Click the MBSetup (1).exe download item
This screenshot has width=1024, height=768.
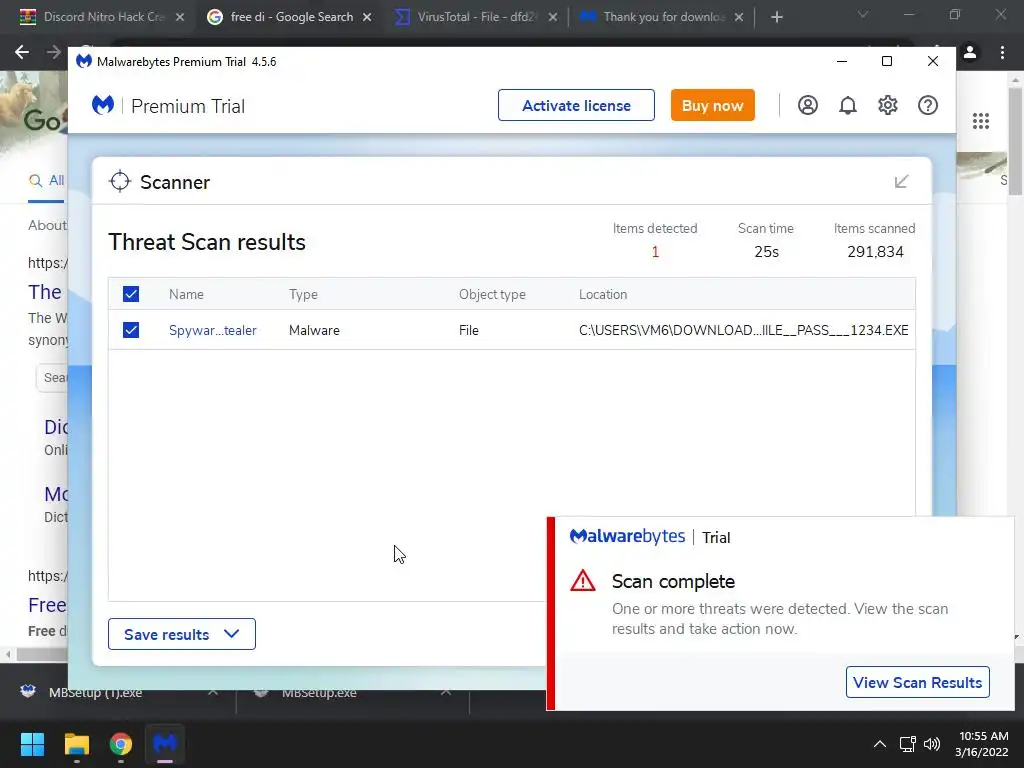(95, 692)
